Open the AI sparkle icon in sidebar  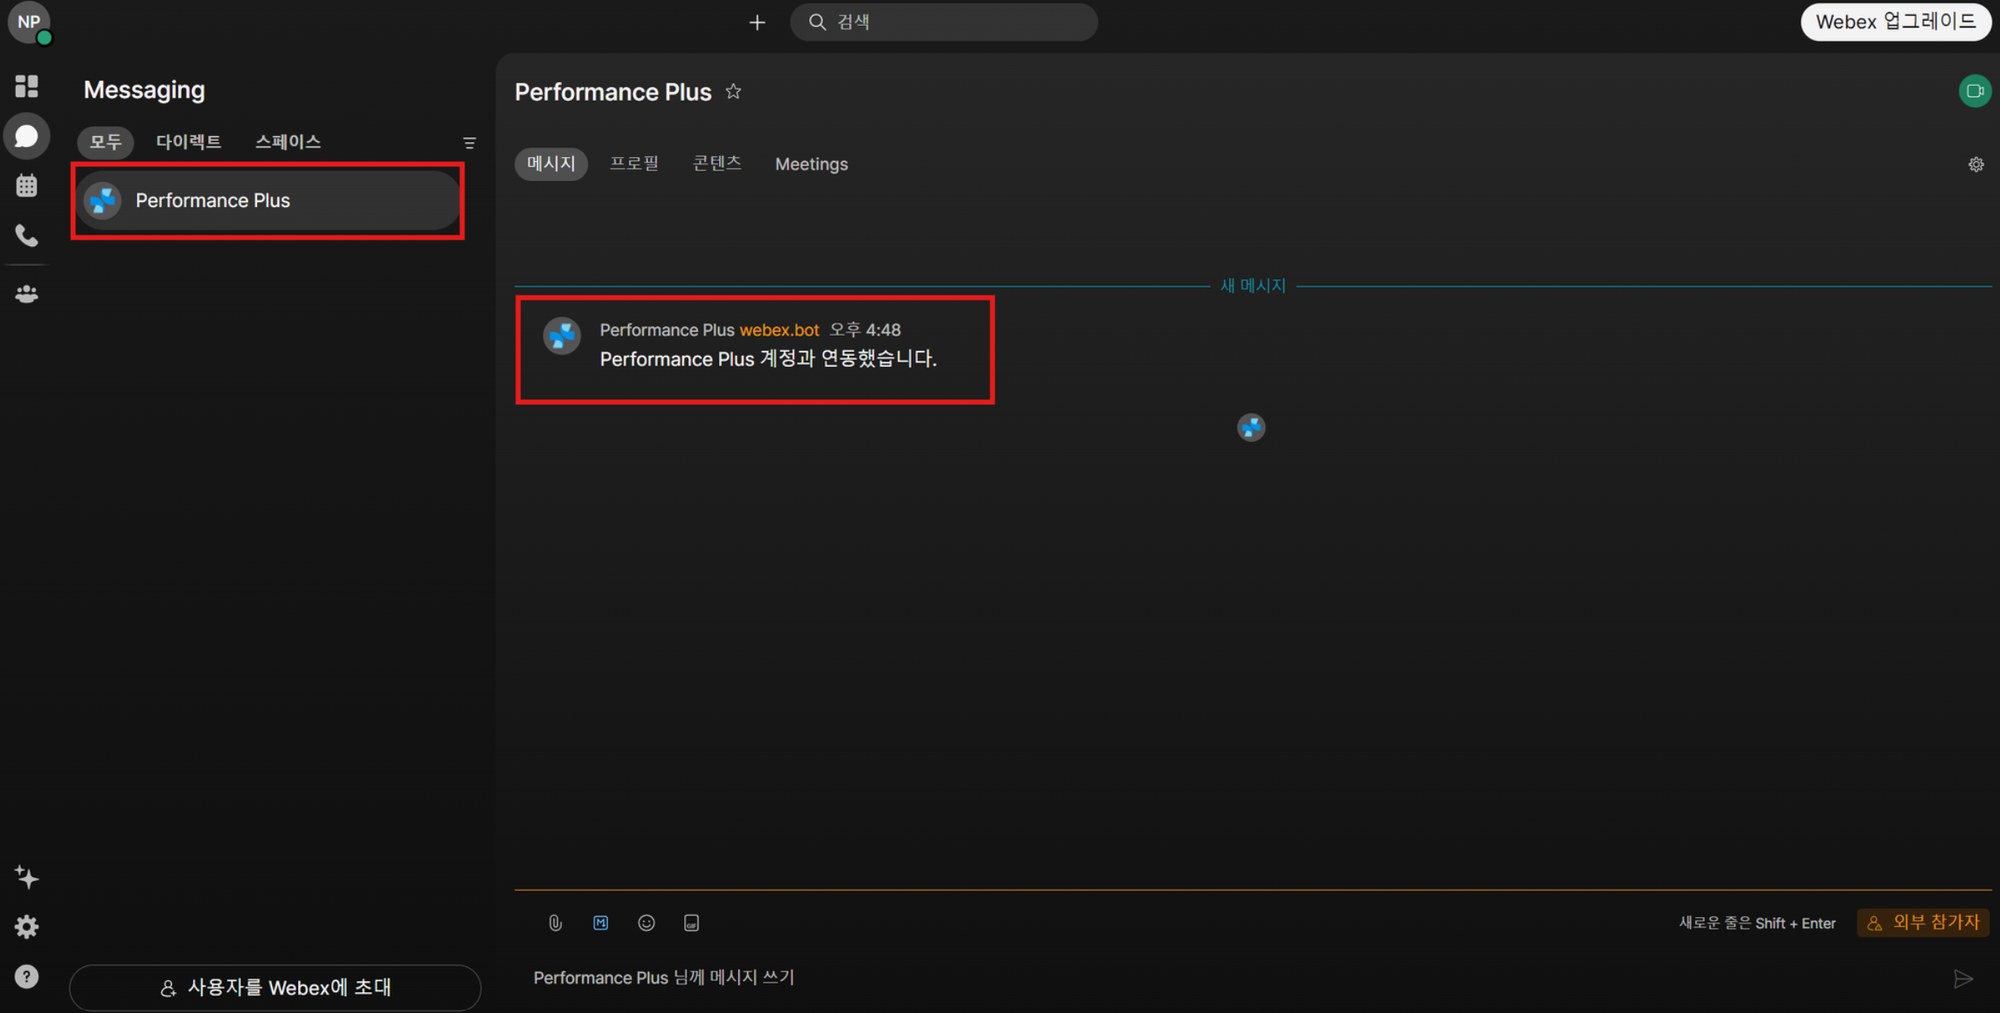pyautogui.click(x=27, y=877)
